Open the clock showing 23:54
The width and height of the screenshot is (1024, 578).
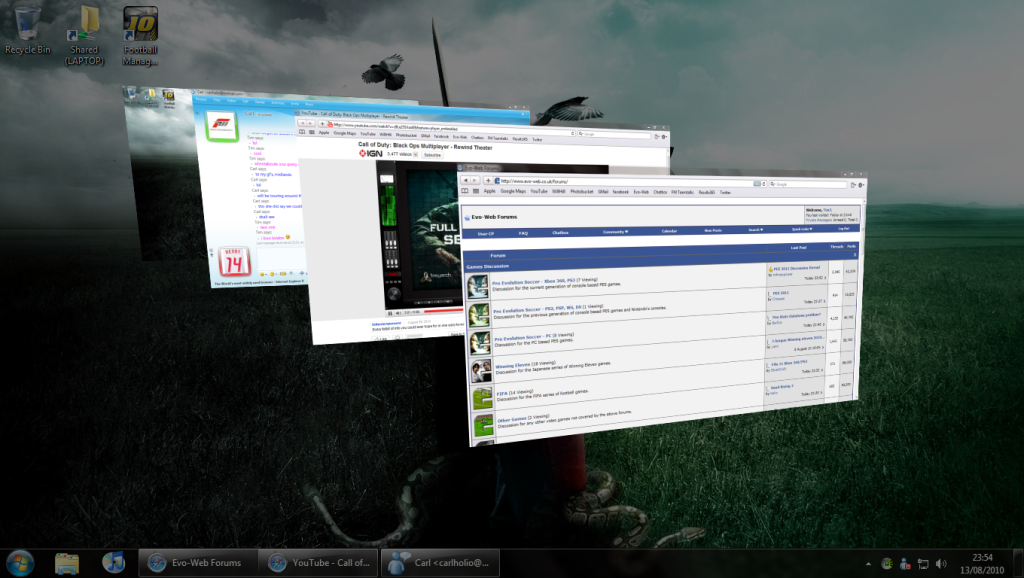982,563
